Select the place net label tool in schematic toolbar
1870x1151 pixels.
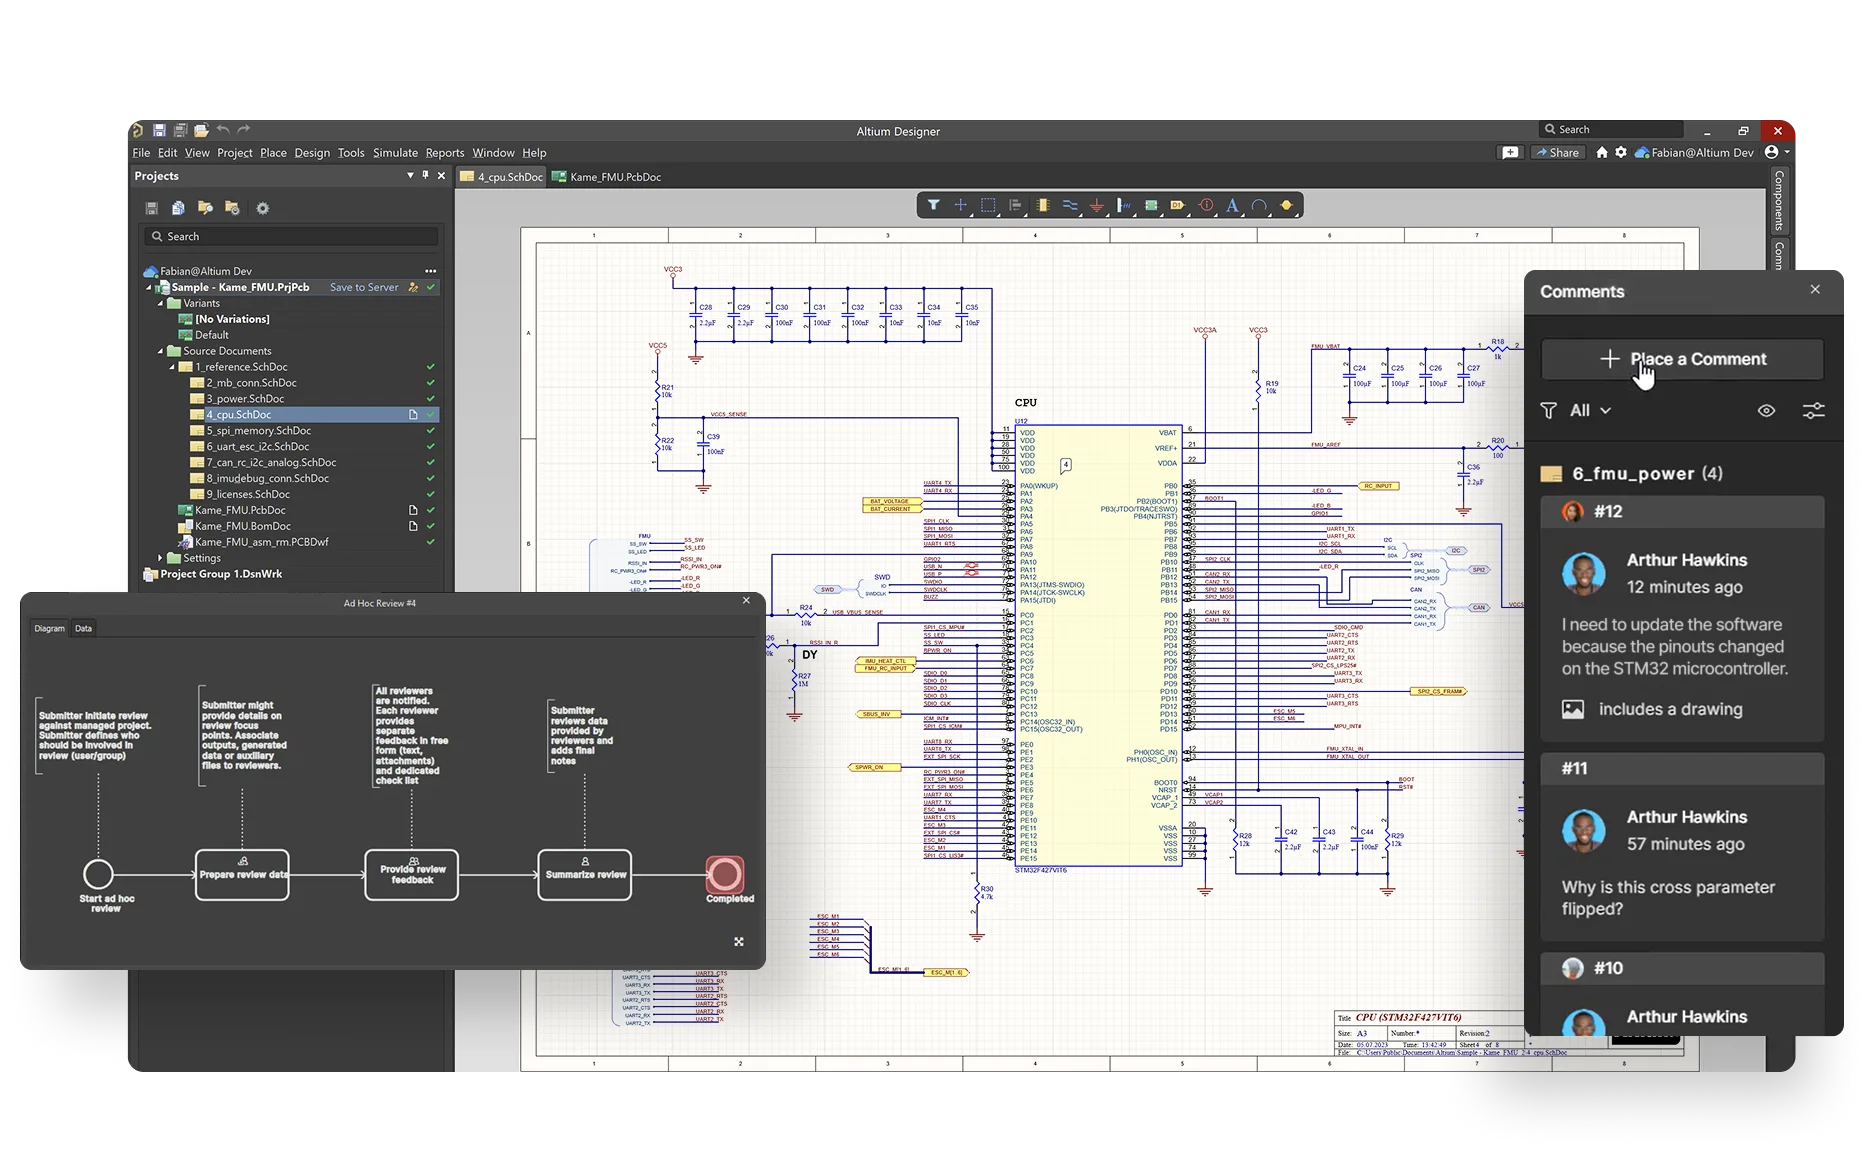point(1124,206)
